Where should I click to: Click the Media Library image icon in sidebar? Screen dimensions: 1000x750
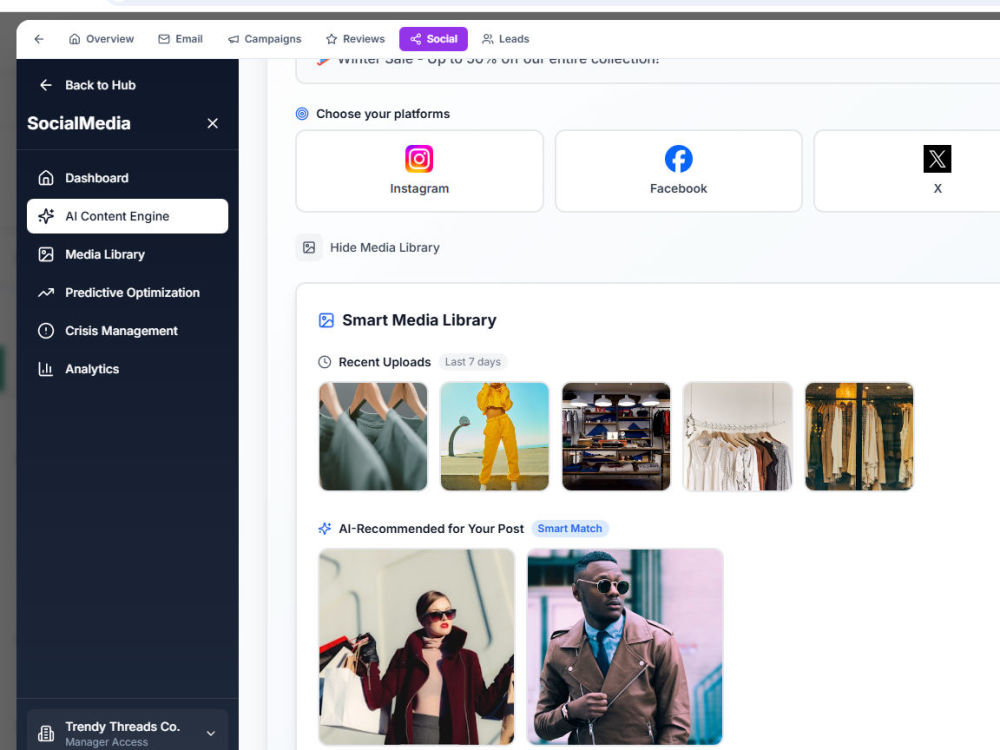pos(46,254)
